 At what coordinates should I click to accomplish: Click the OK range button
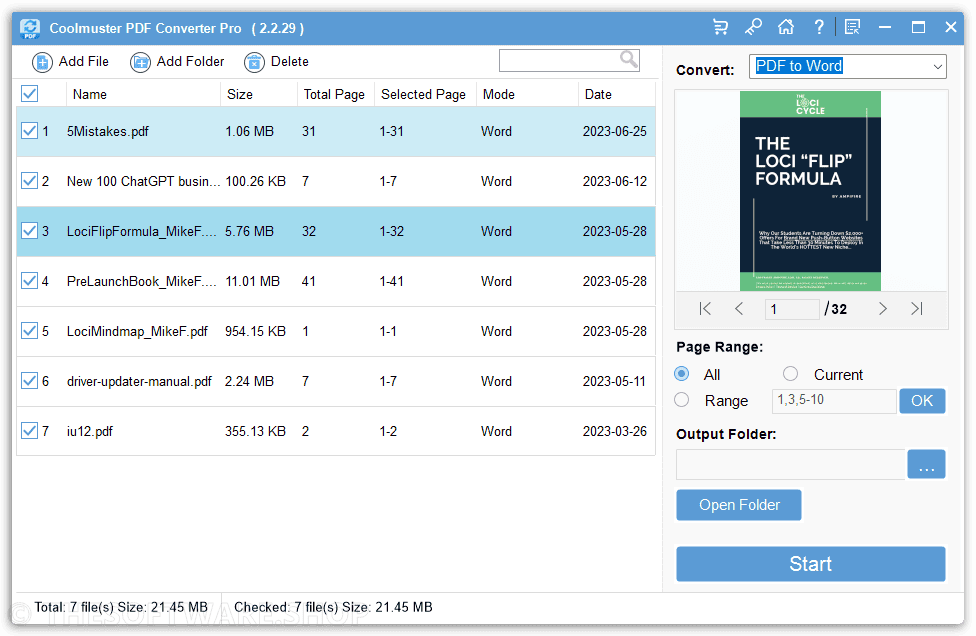click(x=922, y=401)
